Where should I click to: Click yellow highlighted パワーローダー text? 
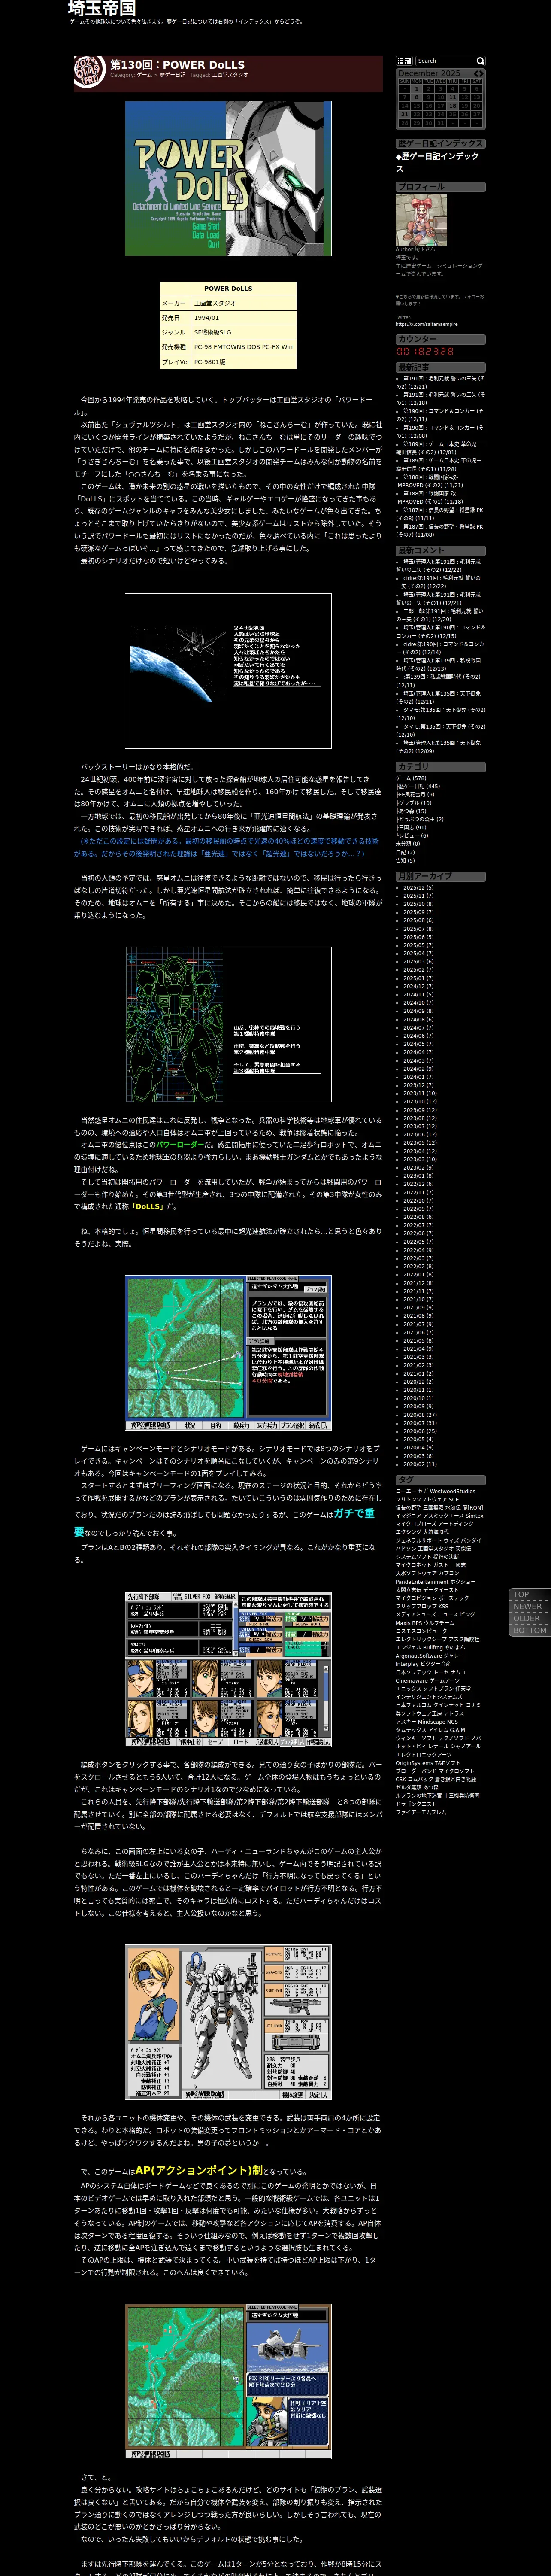click(180, 1144)
